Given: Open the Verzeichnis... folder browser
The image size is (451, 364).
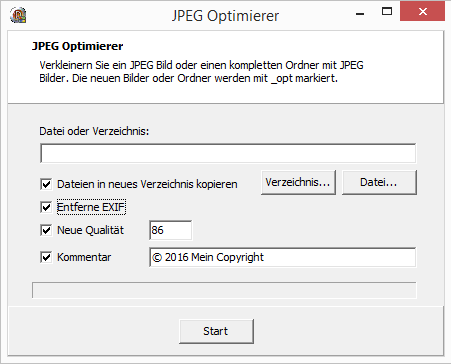Looking at the screenshot, I should point(298,182).
